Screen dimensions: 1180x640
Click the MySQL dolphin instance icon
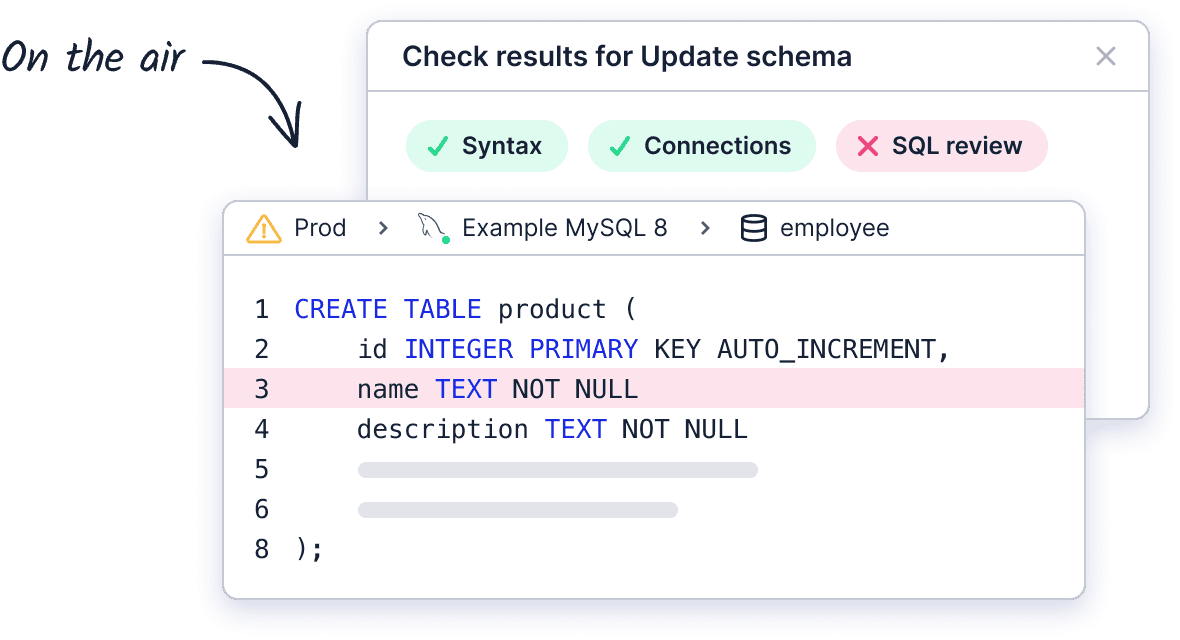coord(431,228)
